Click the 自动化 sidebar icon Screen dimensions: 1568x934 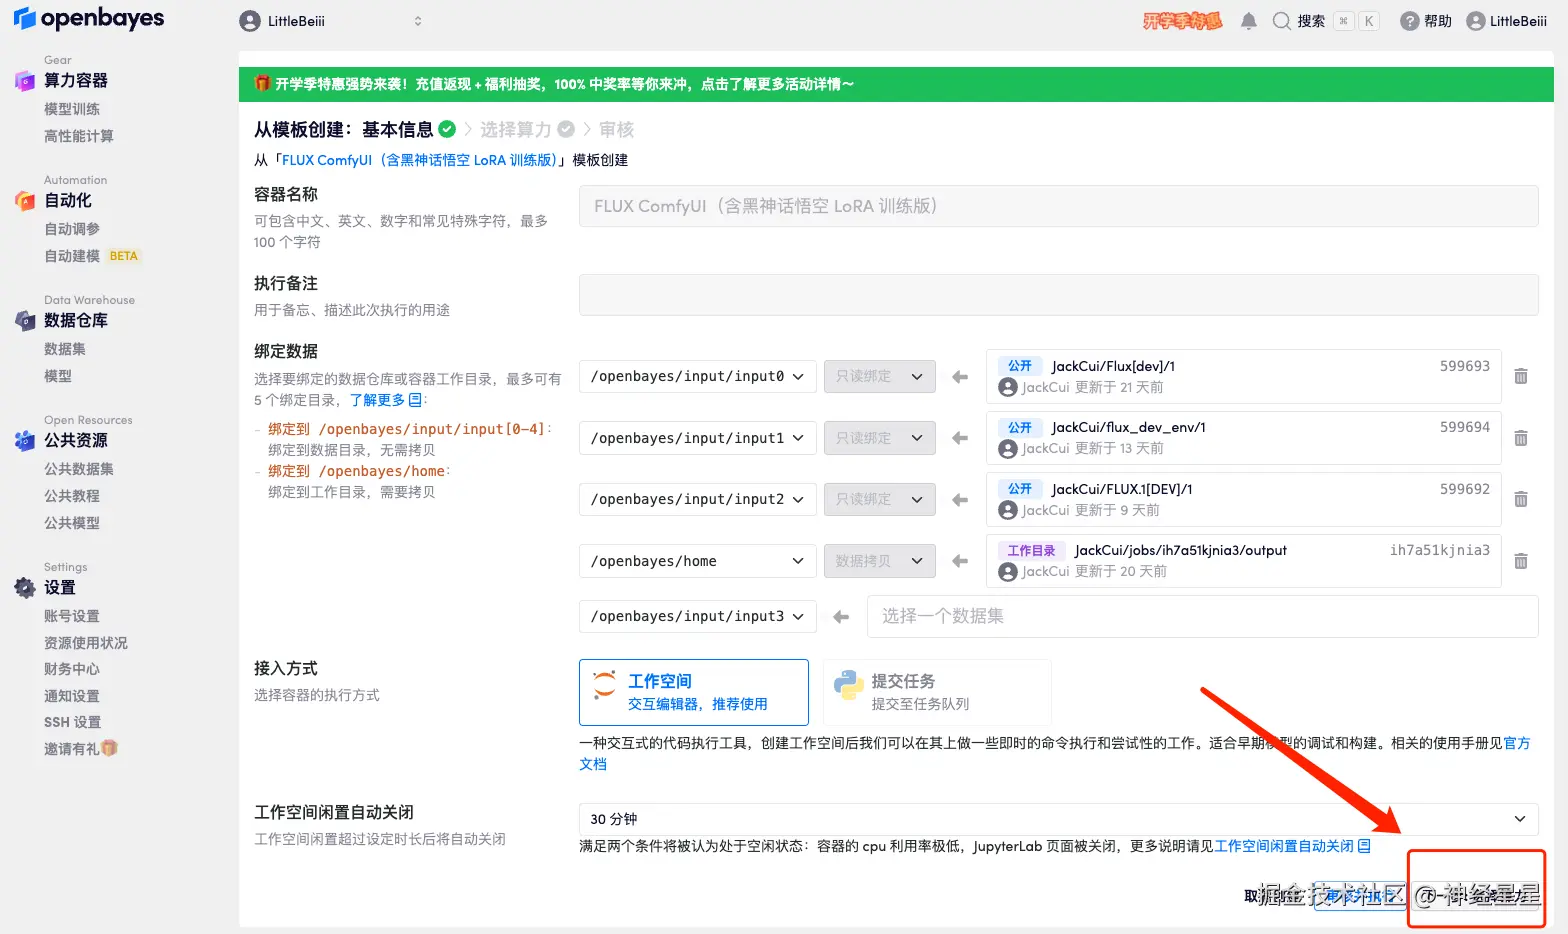click(25, 201)
